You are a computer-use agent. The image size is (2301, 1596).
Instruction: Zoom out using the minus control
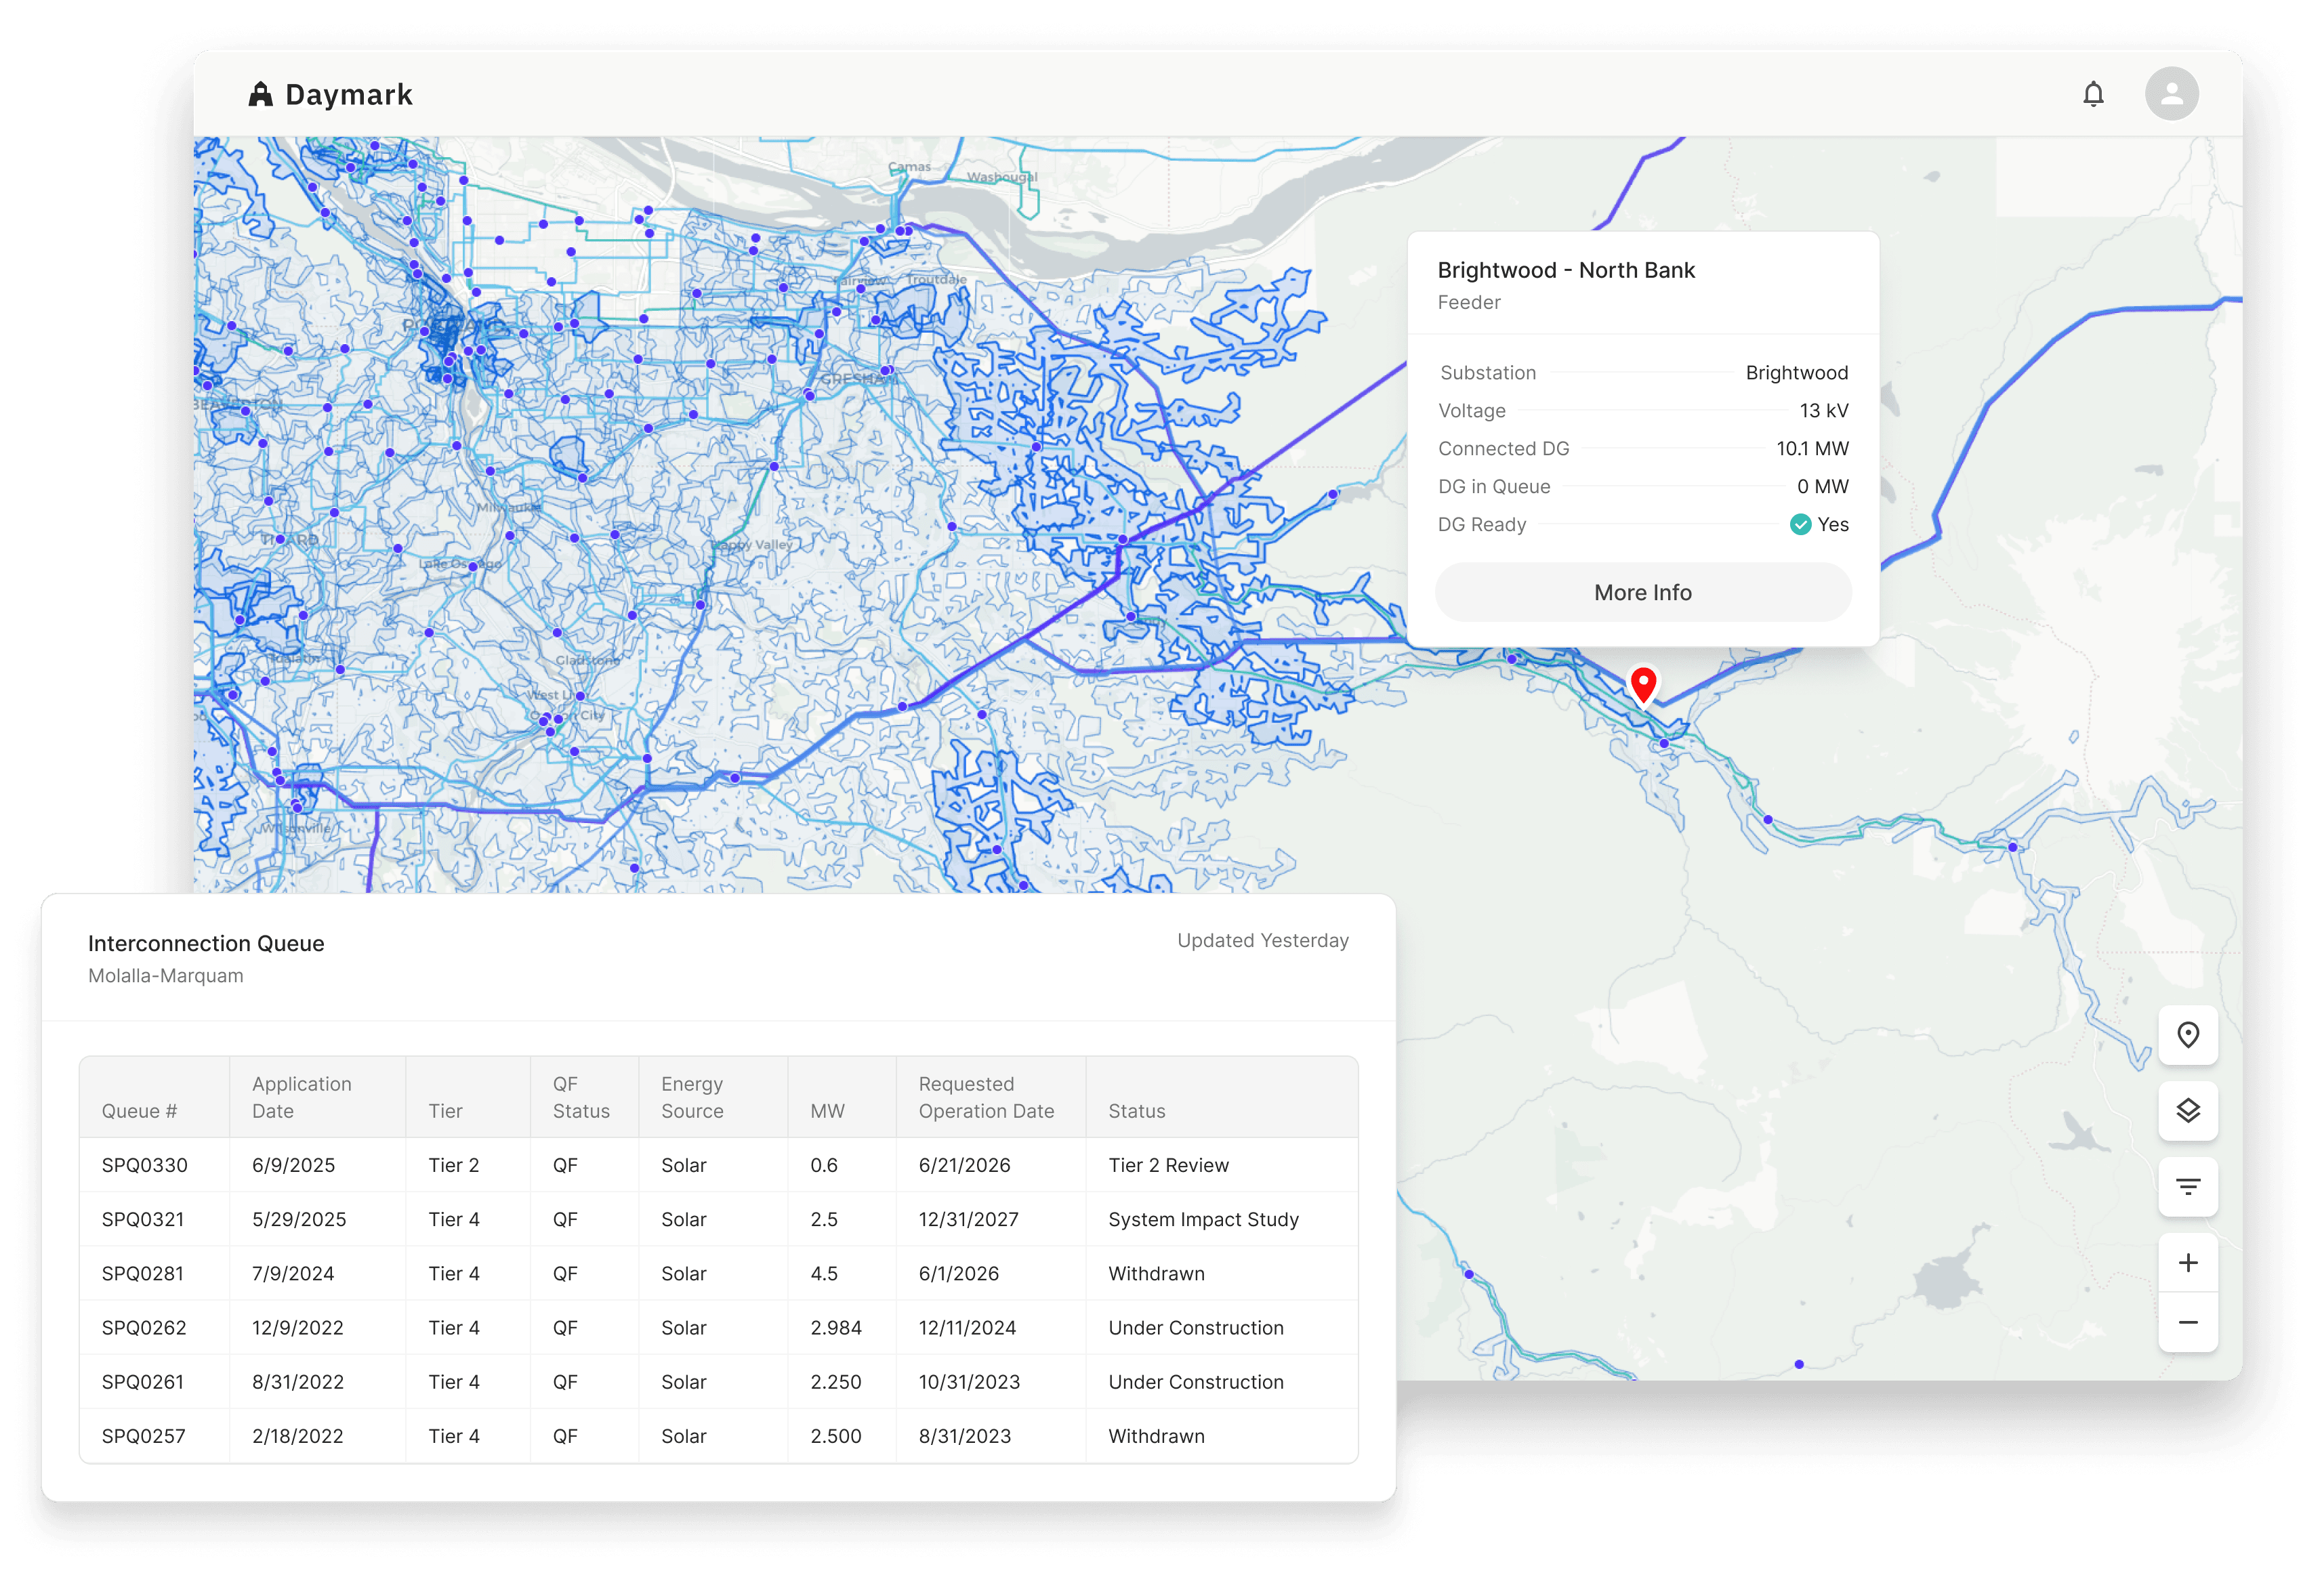pos(2188,1322)
